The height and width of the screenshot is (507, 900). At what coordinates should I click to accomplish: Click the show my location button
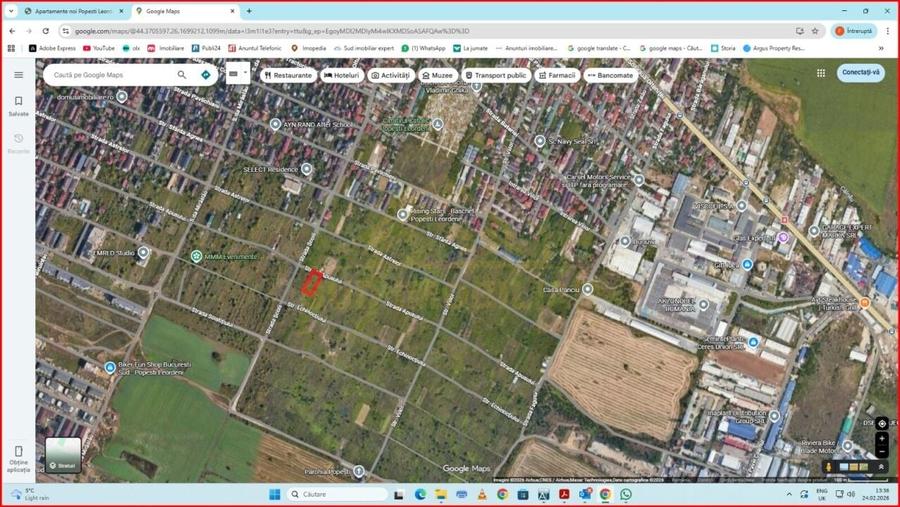(x=881, y=423)
